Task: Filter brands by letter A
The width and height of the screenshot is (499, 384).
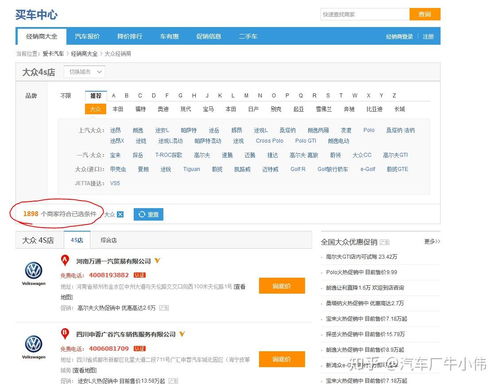Action: point(113,96)
